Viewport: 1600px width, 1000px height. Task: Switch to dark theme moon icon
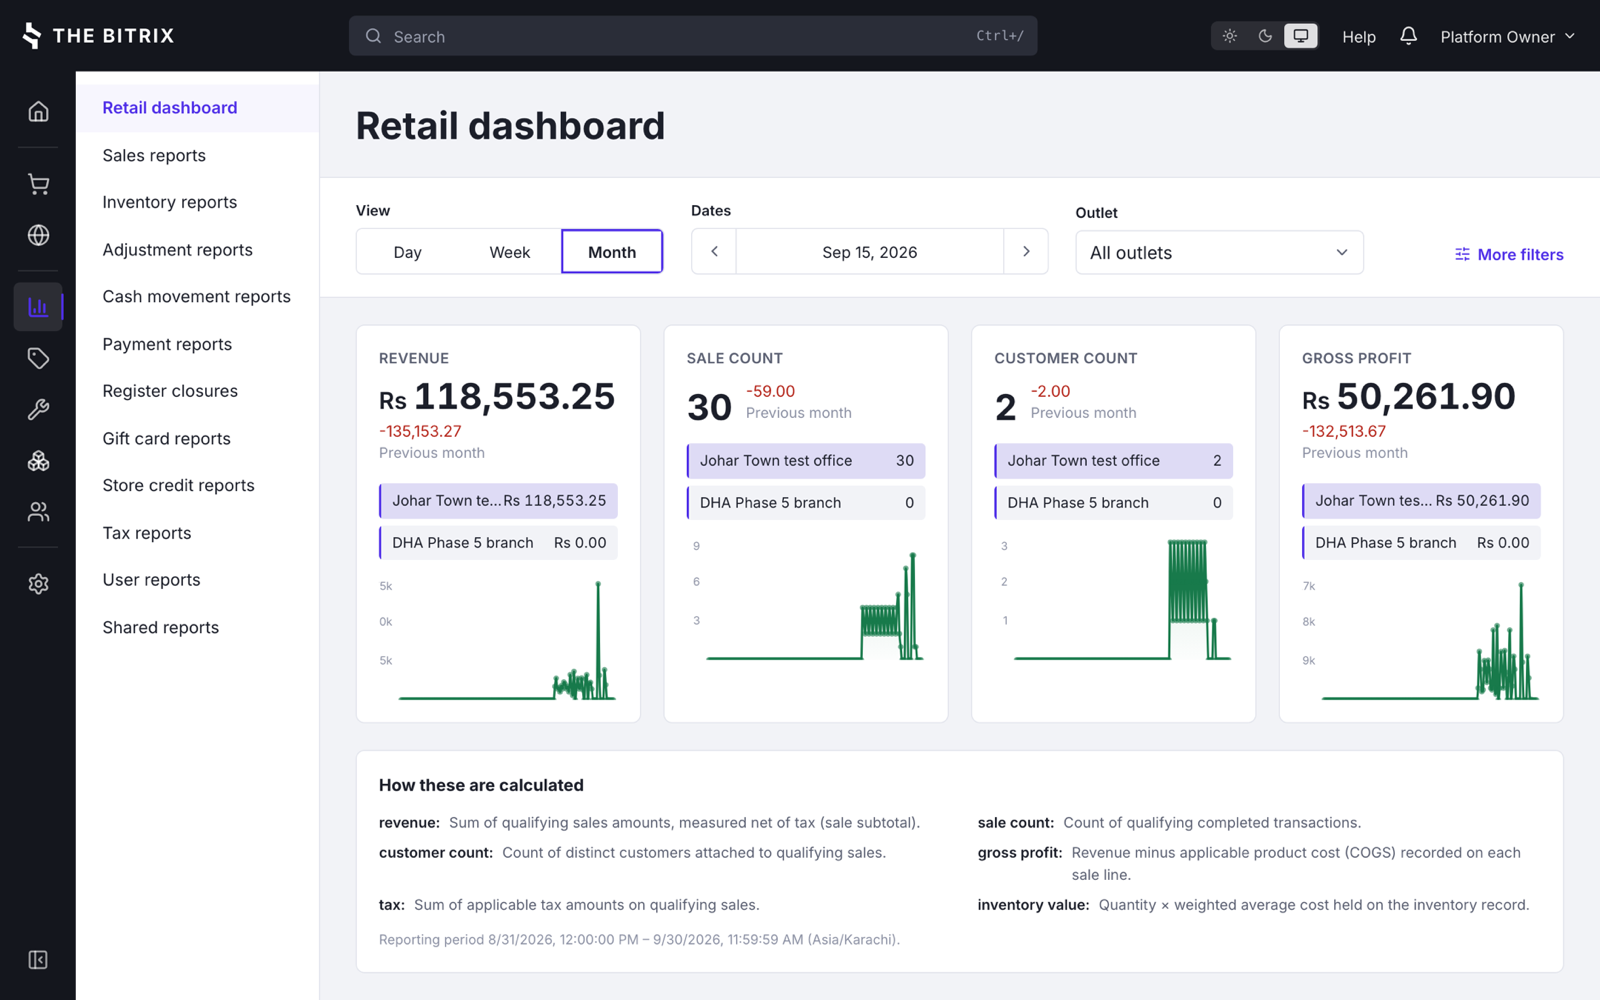pyautogui.click(x=1265, y=36)
